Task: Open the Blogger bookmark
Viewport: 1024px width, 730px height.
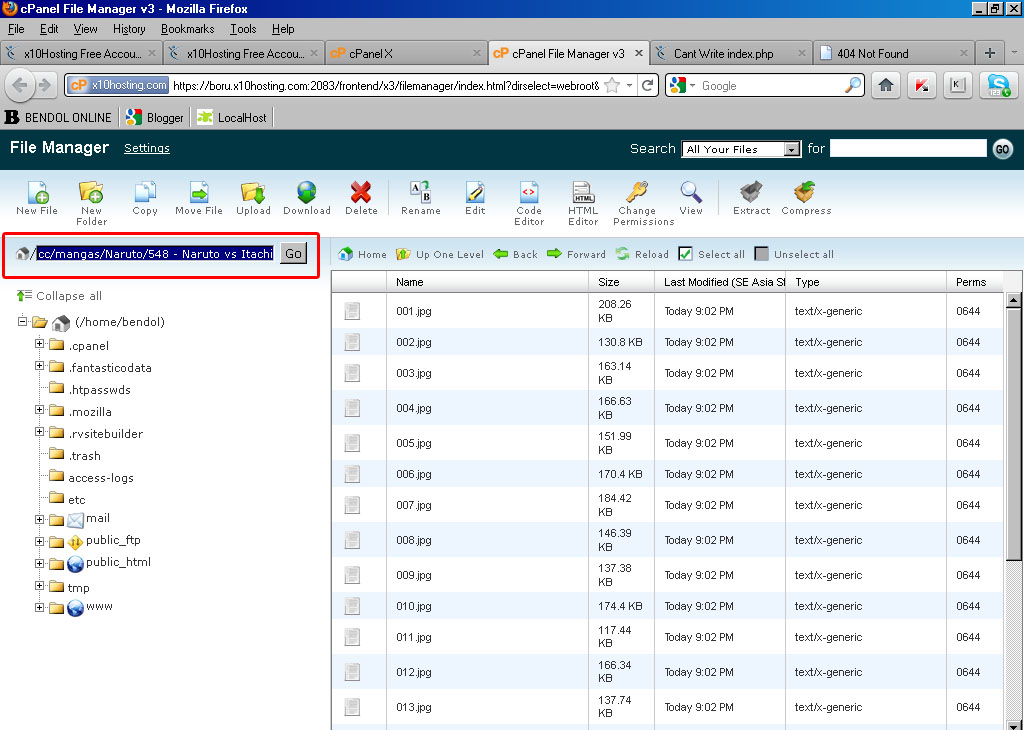Action: tap(155, 118)
